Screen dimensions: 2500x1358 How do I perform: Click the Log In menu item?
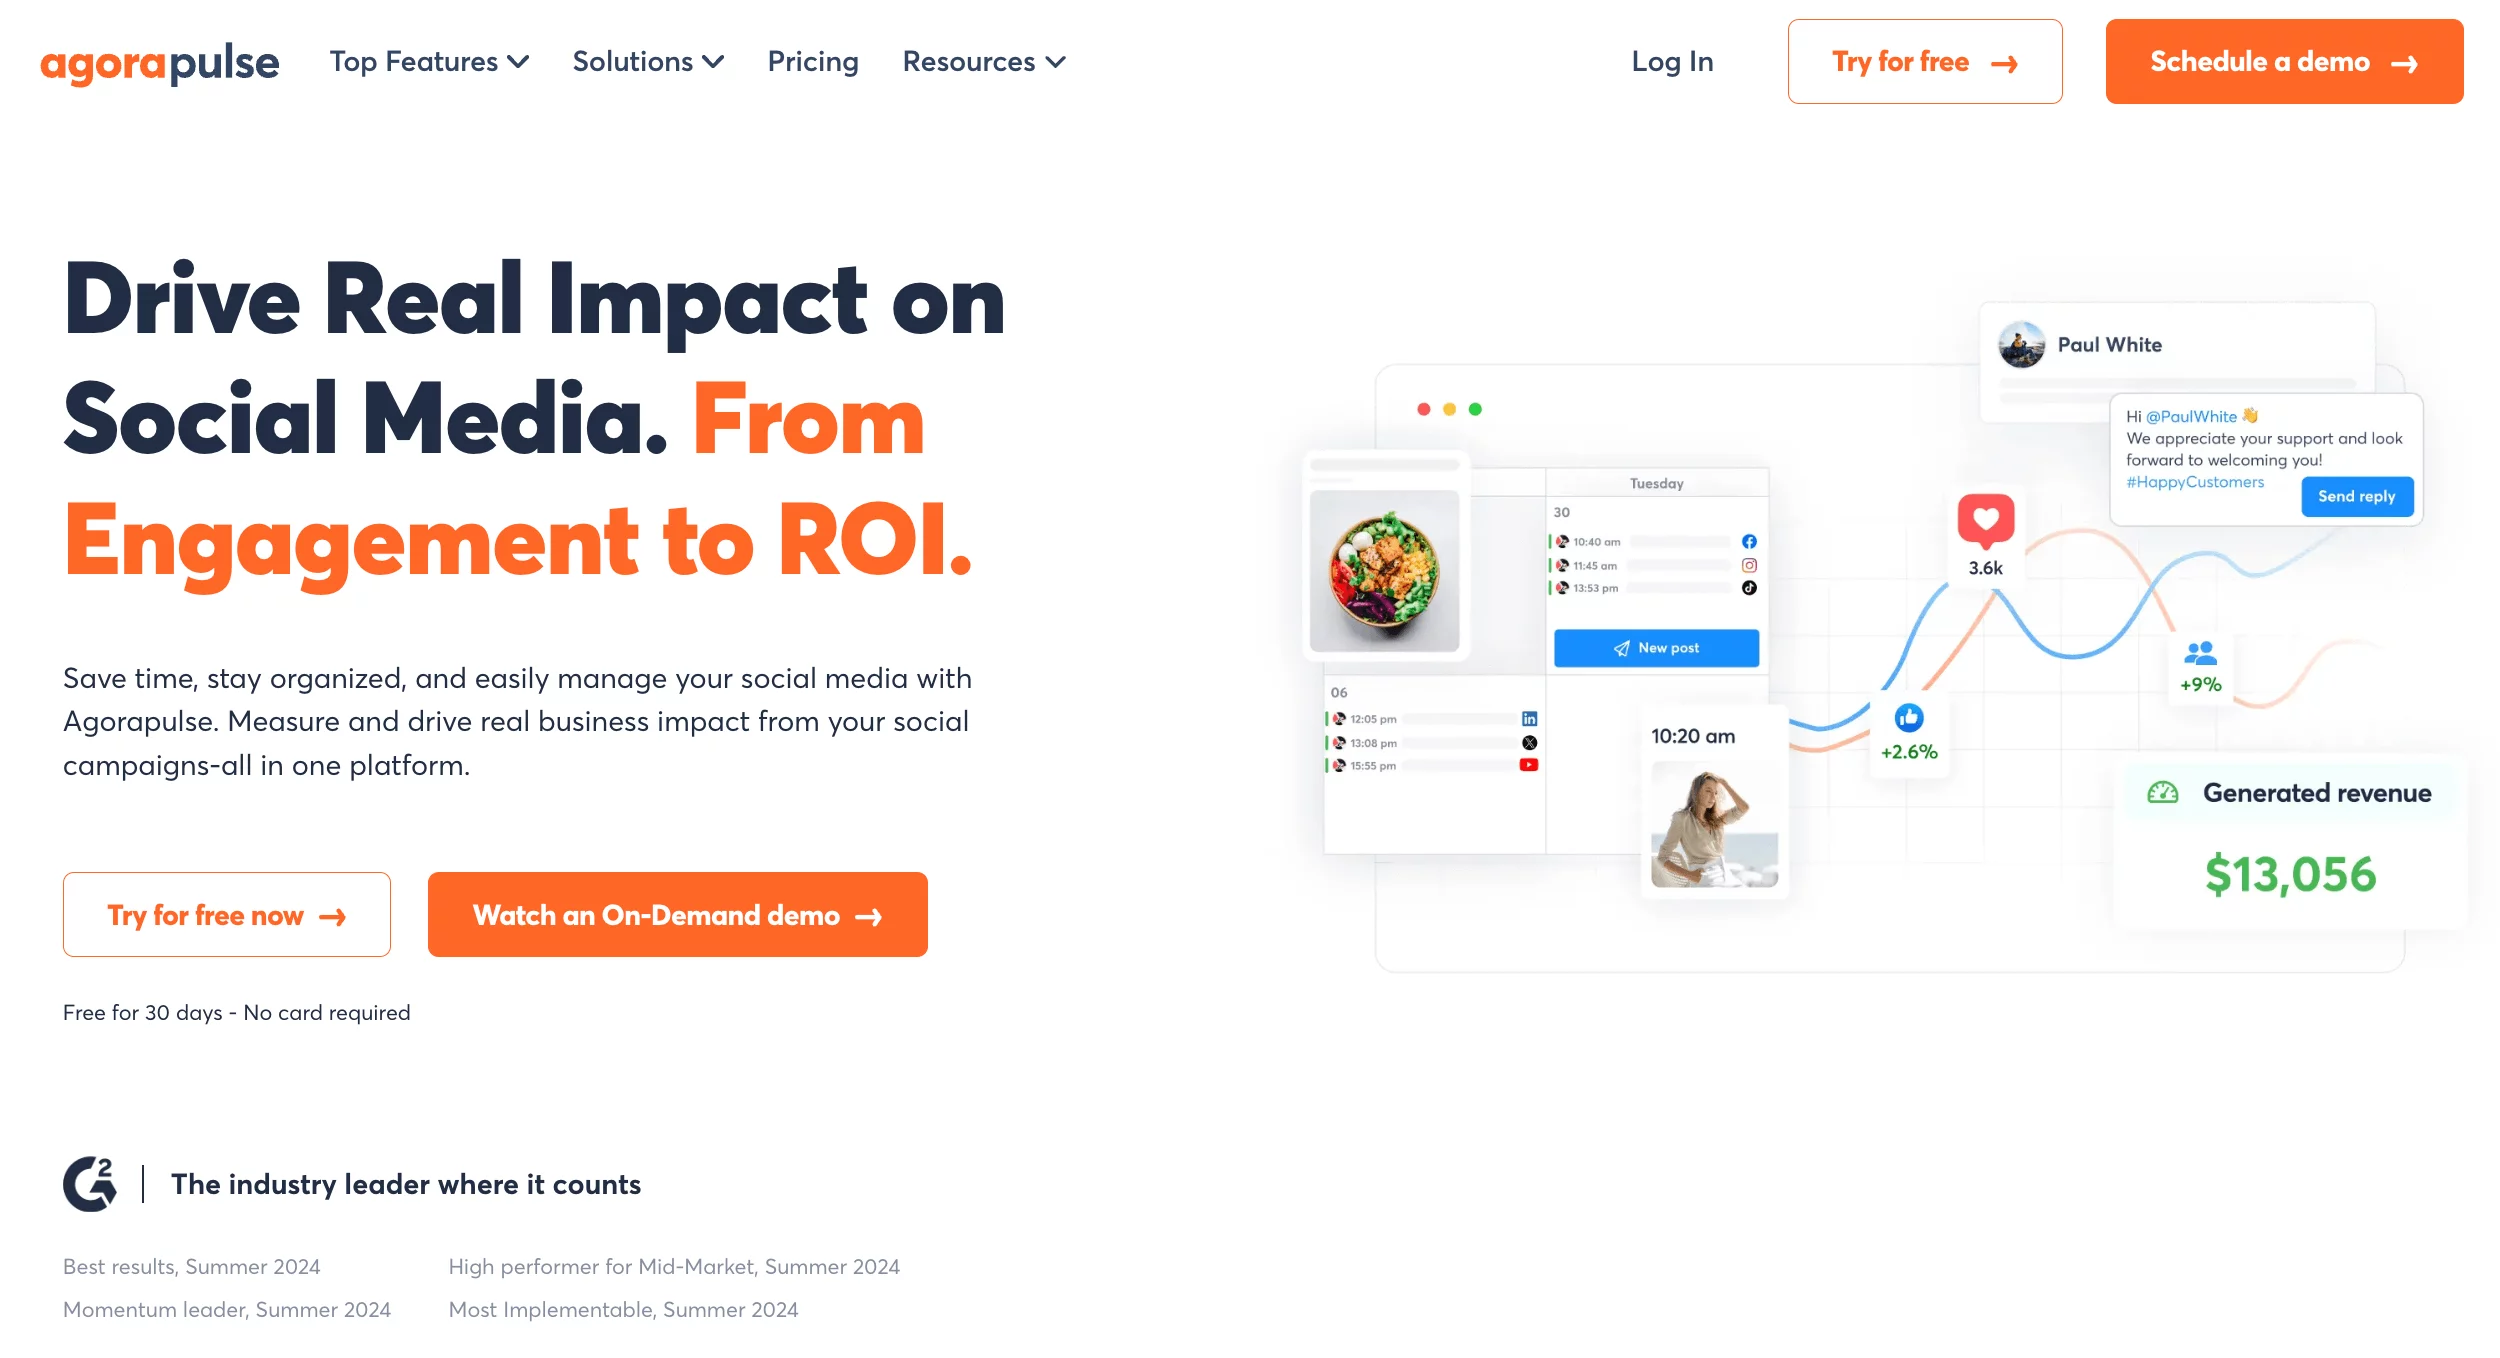tap(1672, 62)
